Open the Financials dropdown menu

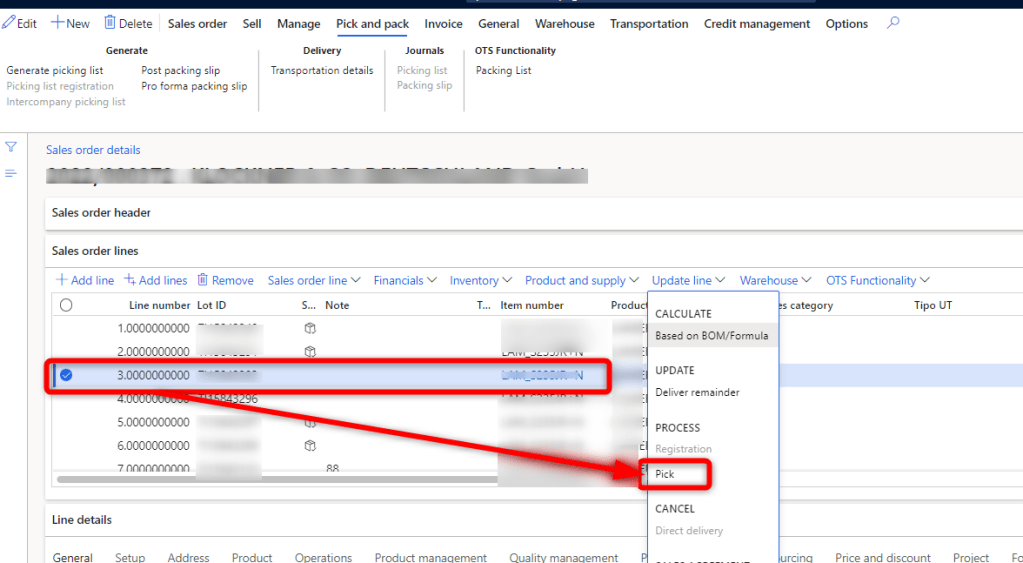click(x=405, y=281)
